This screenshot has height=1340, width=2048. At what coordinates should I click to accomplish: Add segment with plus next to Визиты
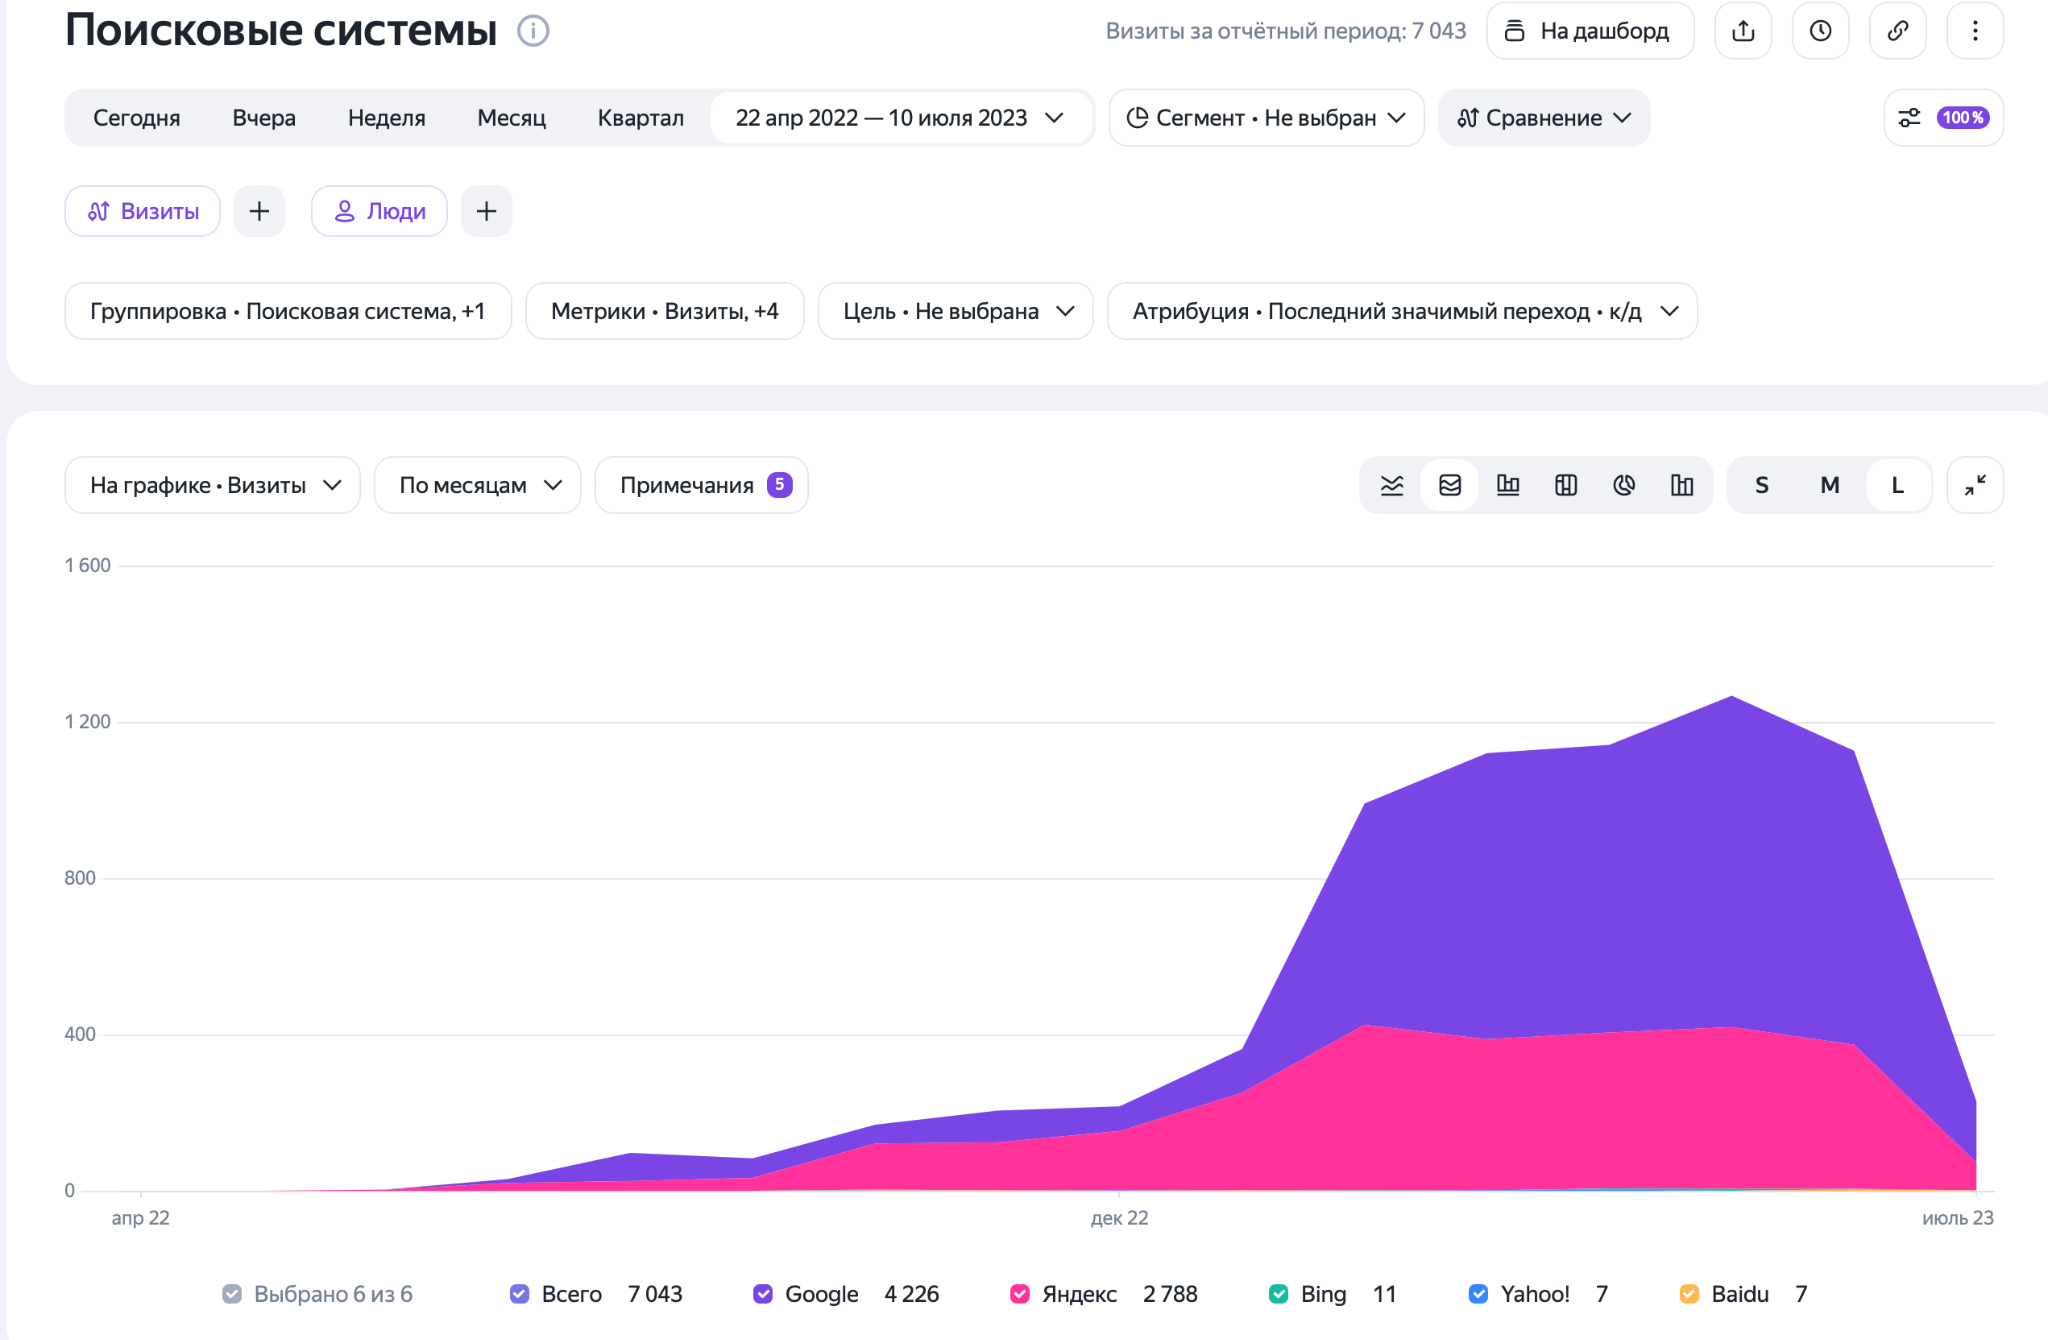259,211
